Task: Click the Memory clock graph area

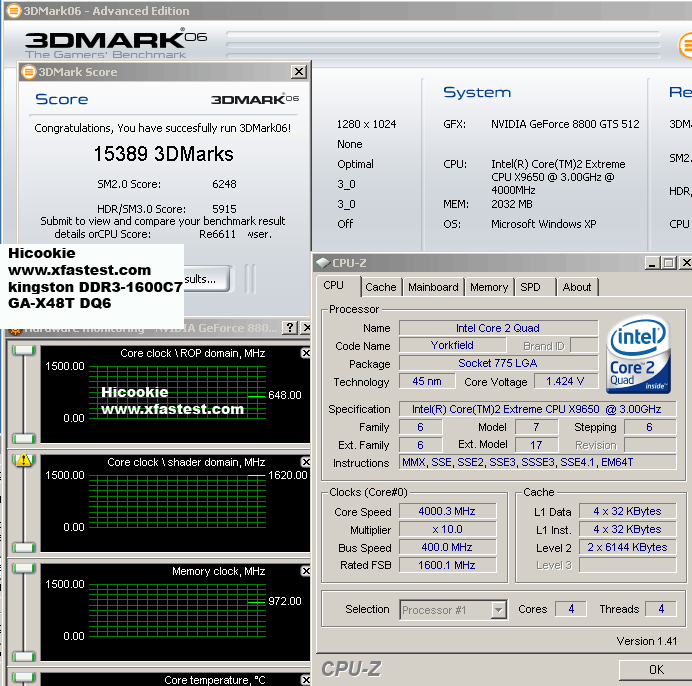Action: 177,611
